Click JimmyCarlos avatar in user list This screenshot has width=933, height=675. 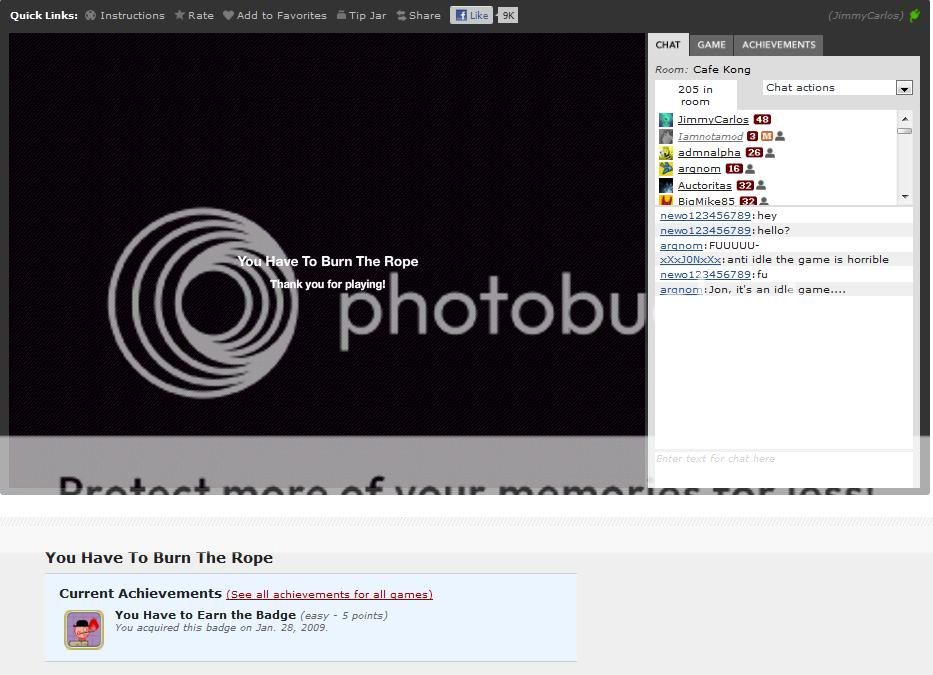pos(666,120)
